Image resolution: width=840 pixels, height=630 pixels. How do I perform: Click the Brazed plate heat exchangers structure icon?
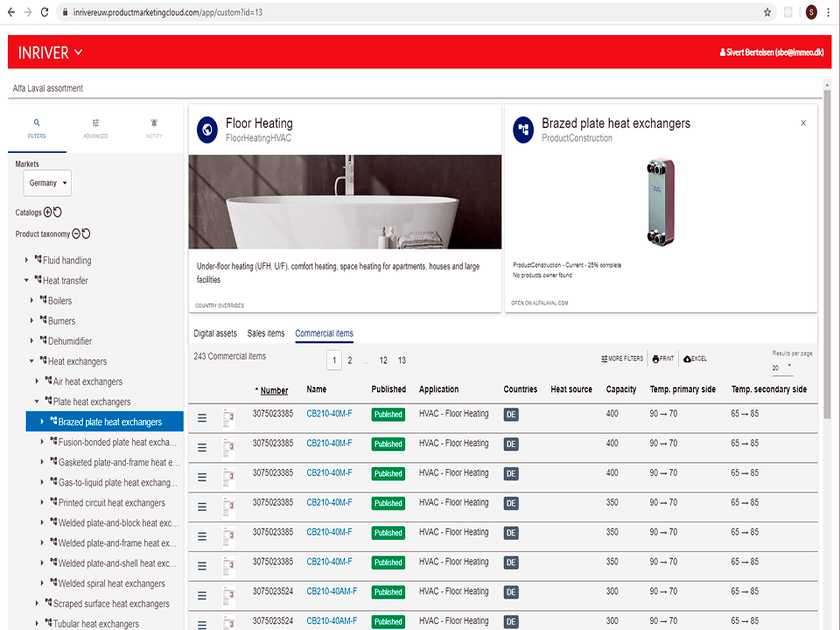[523, 130]
